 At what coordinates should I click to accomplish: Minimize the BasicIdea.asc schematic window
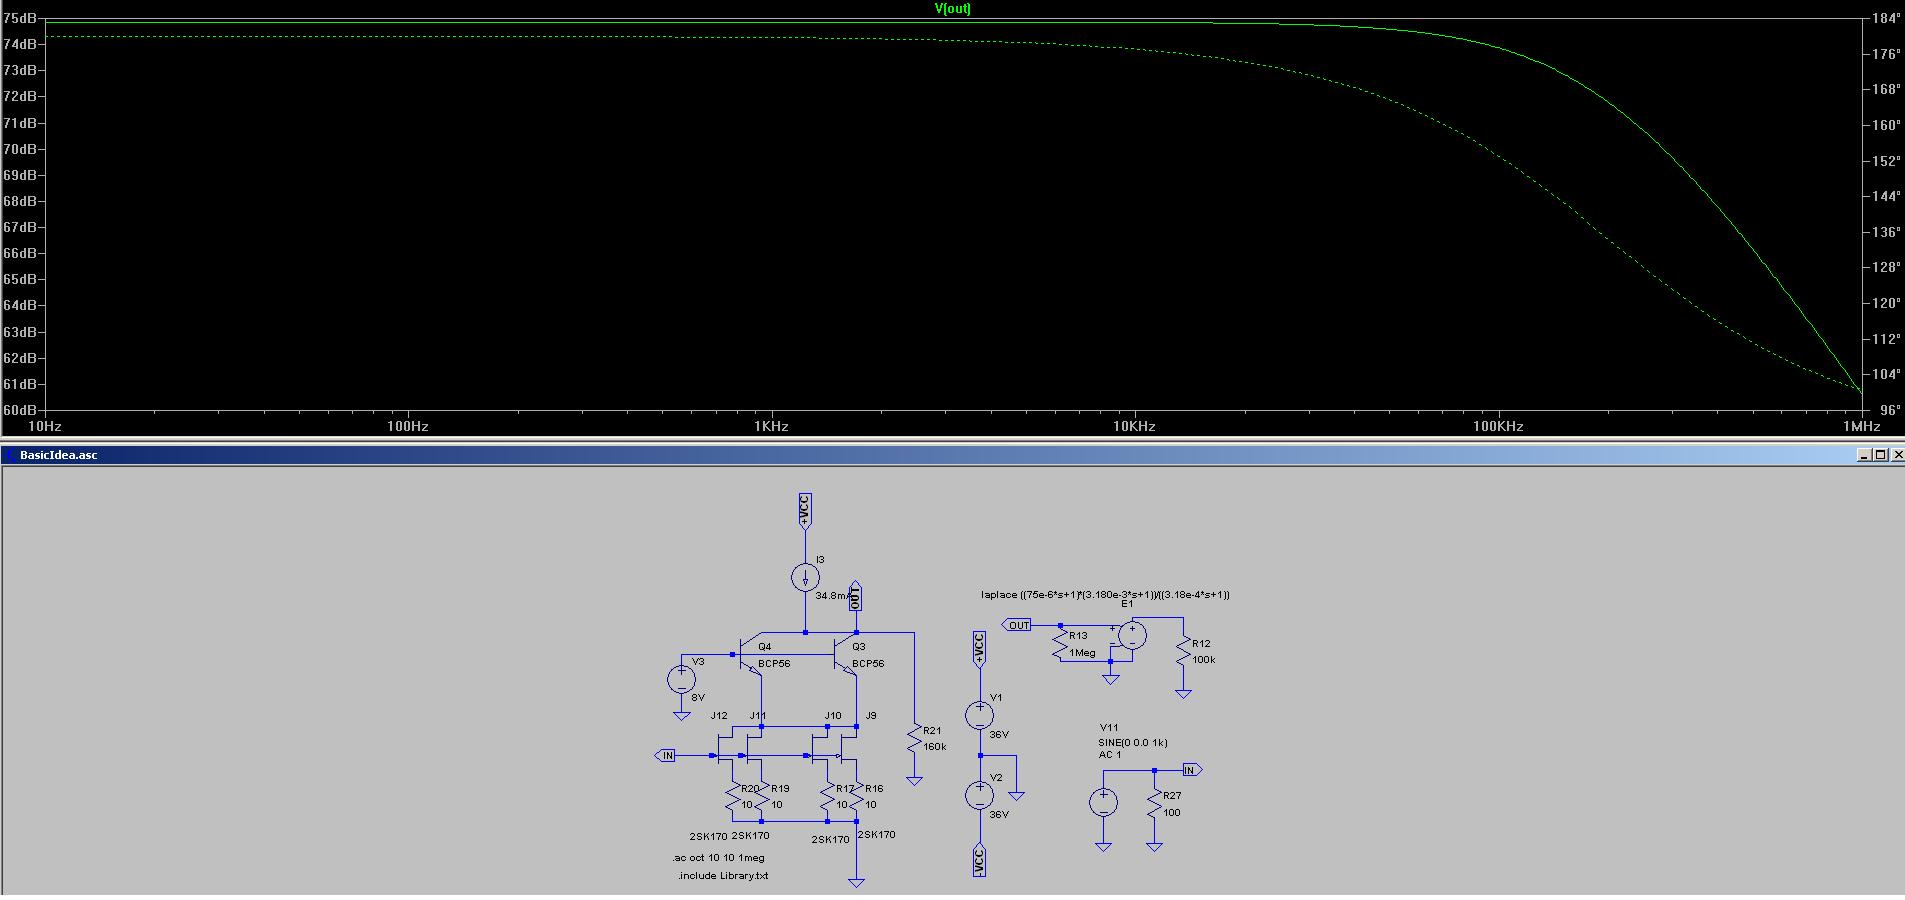(1865, 455)
